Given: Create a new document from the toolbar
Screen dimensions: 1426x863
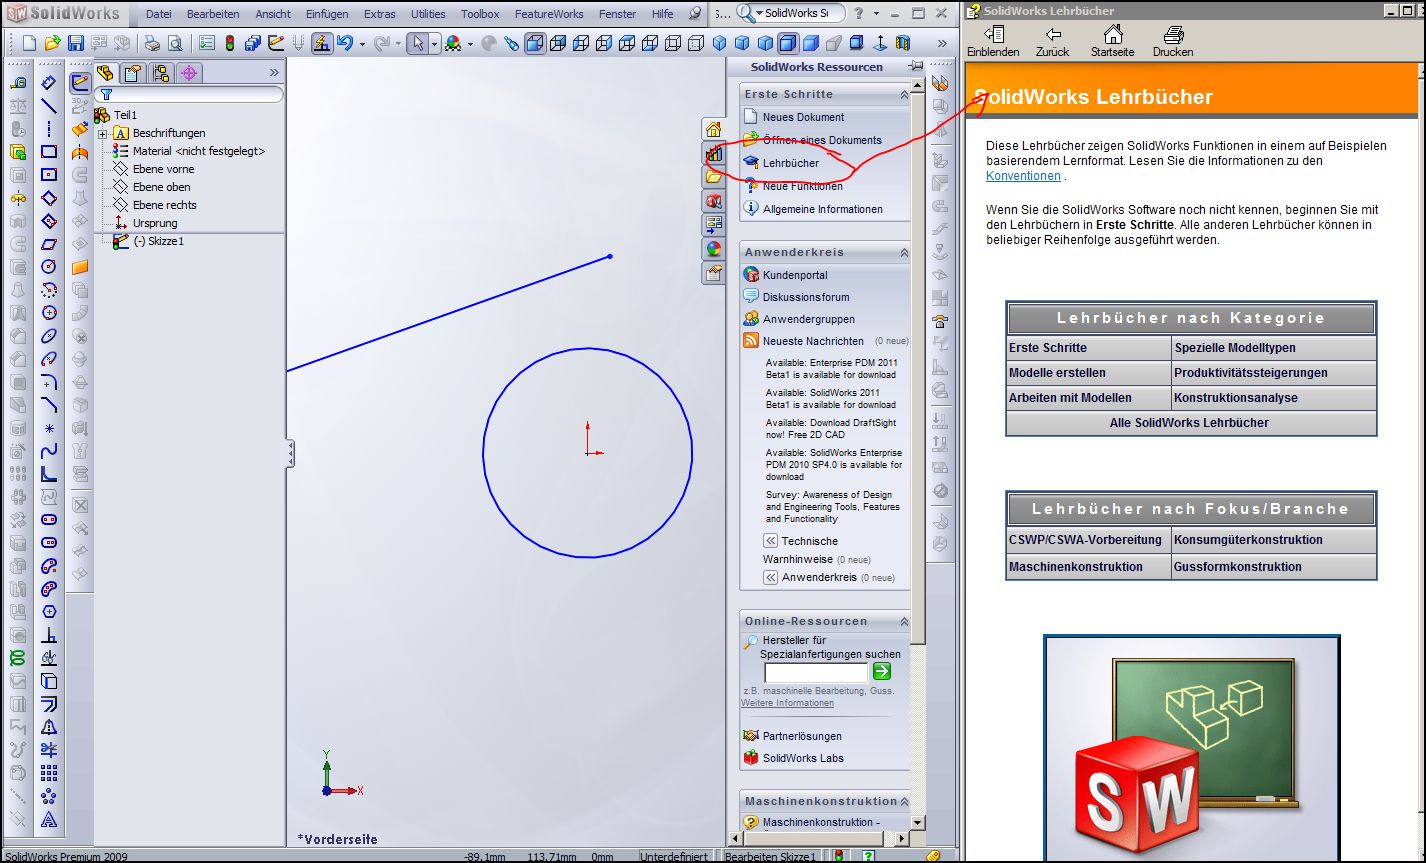Looking at the screenshot, I should tap(29, 43).
